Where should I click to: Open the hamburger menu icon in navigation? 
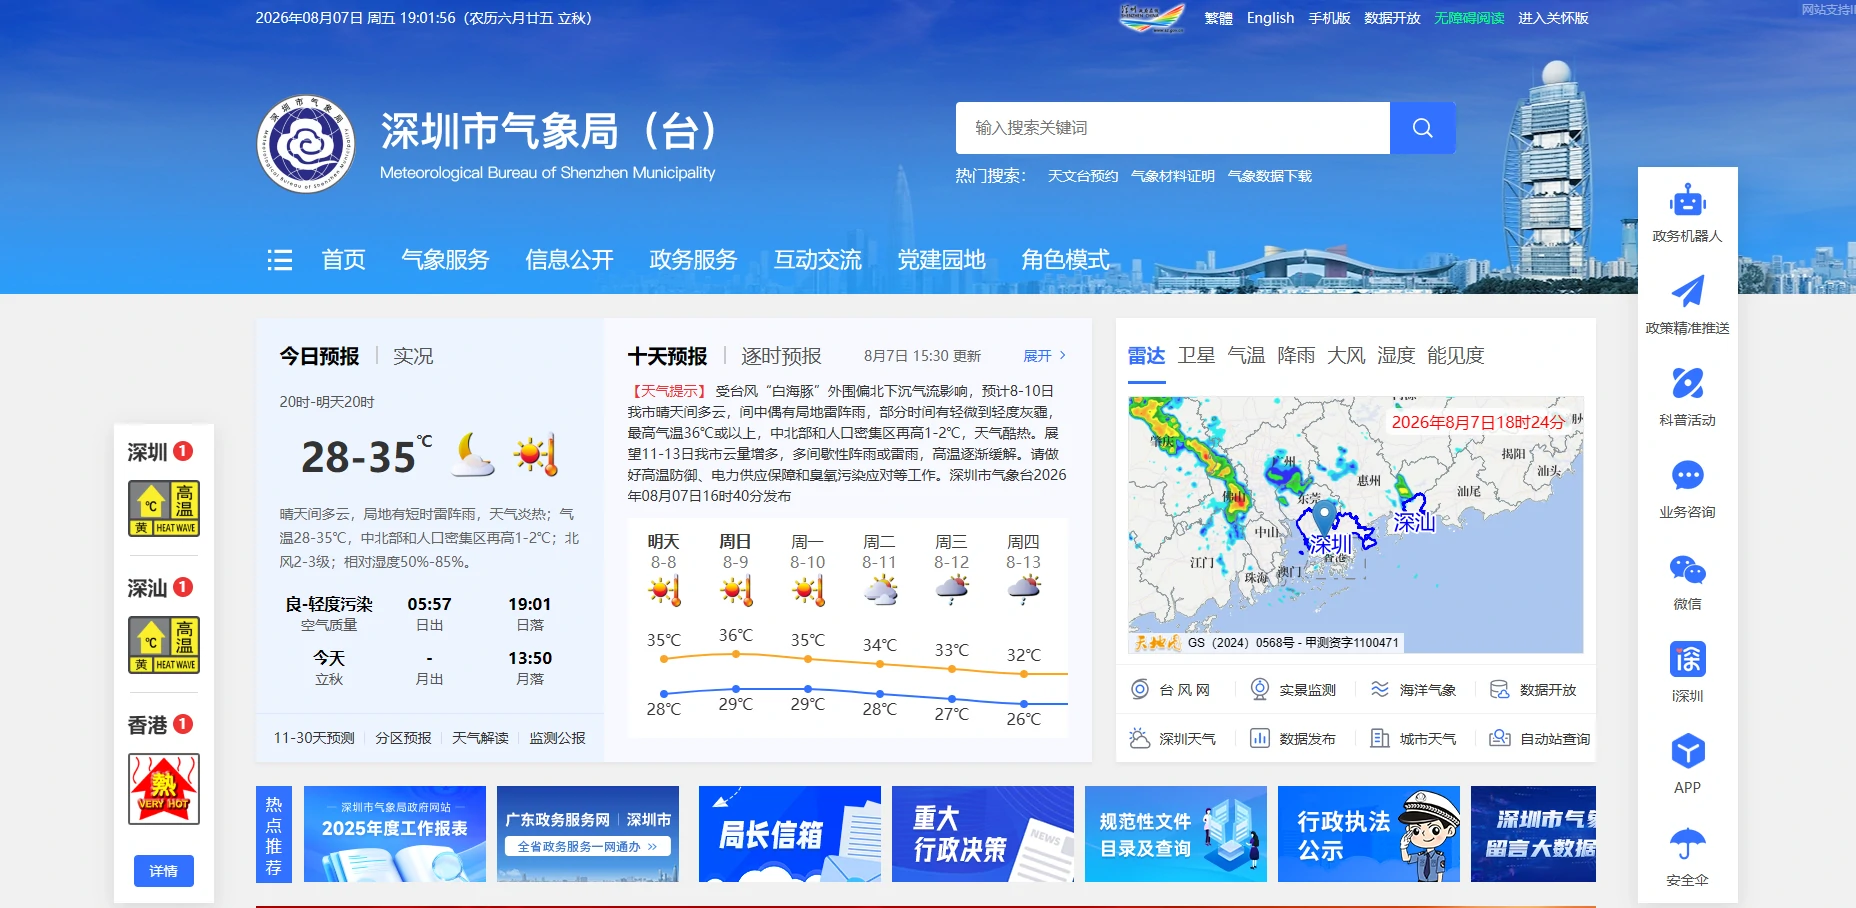(280, 260)
